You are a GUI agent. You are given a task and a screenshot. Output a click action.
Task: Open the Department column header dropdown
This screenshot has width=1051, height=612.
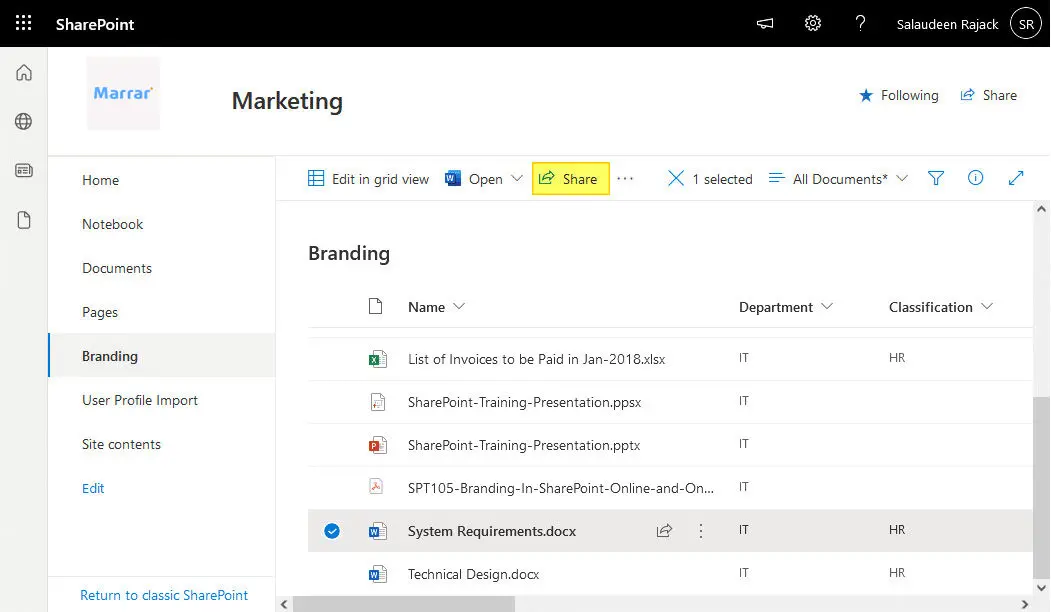coord(785,307)
